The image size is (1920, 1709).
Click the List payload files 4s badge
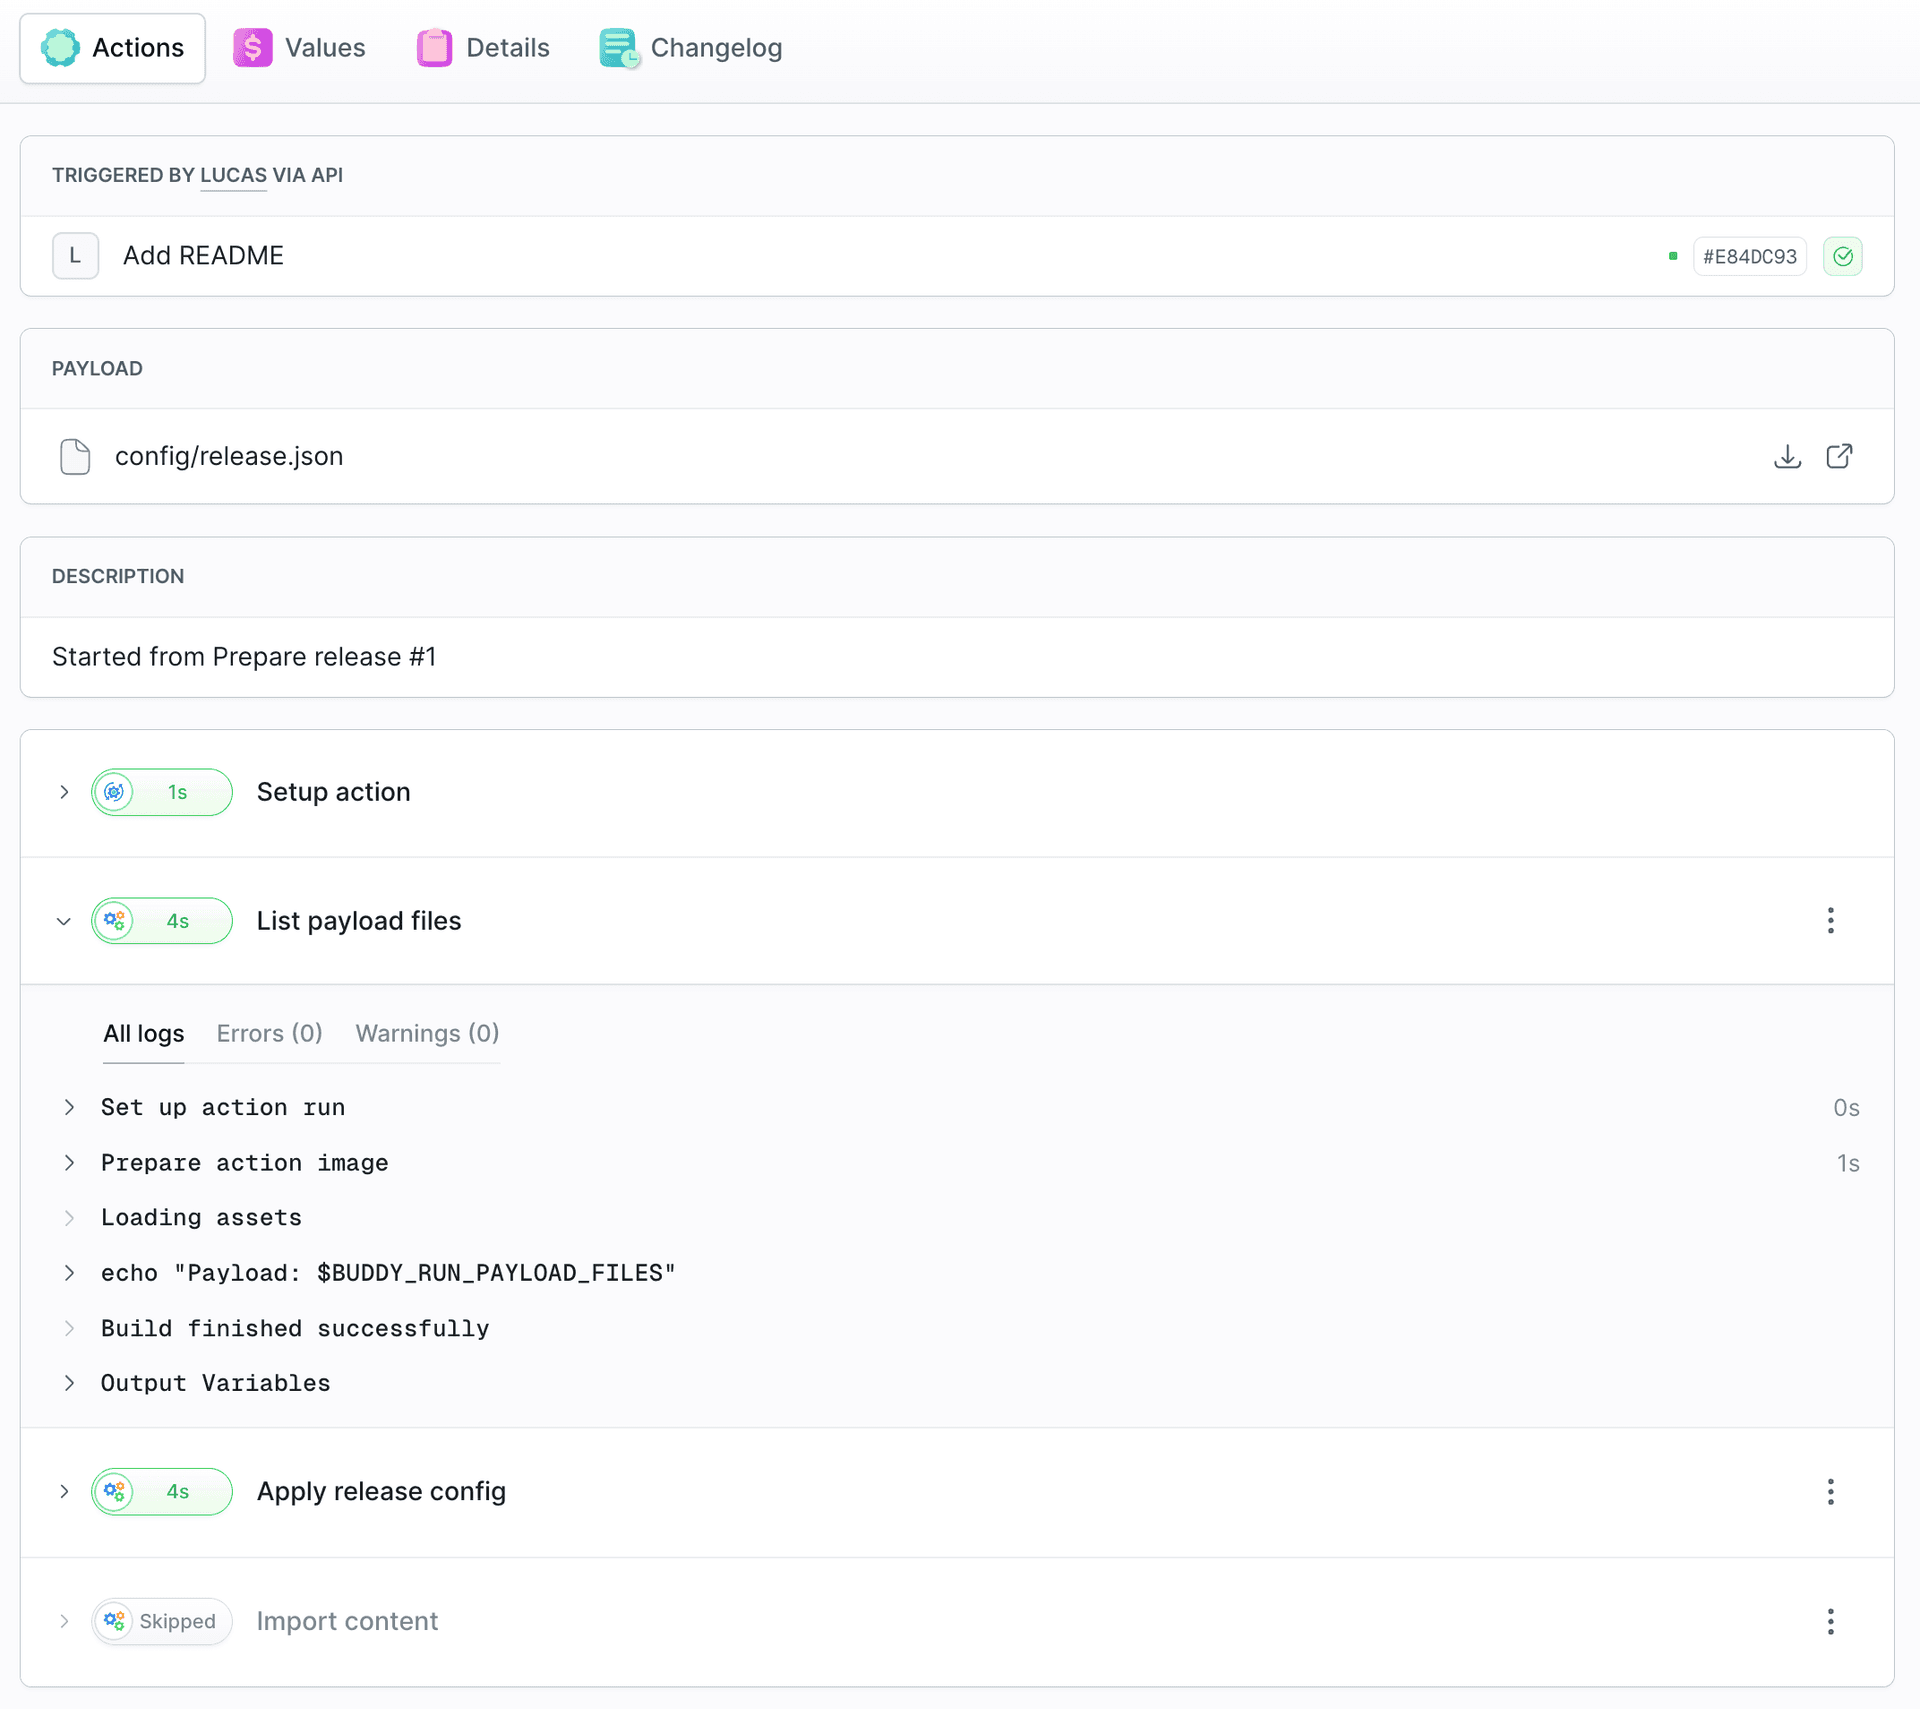pos(162,921)
